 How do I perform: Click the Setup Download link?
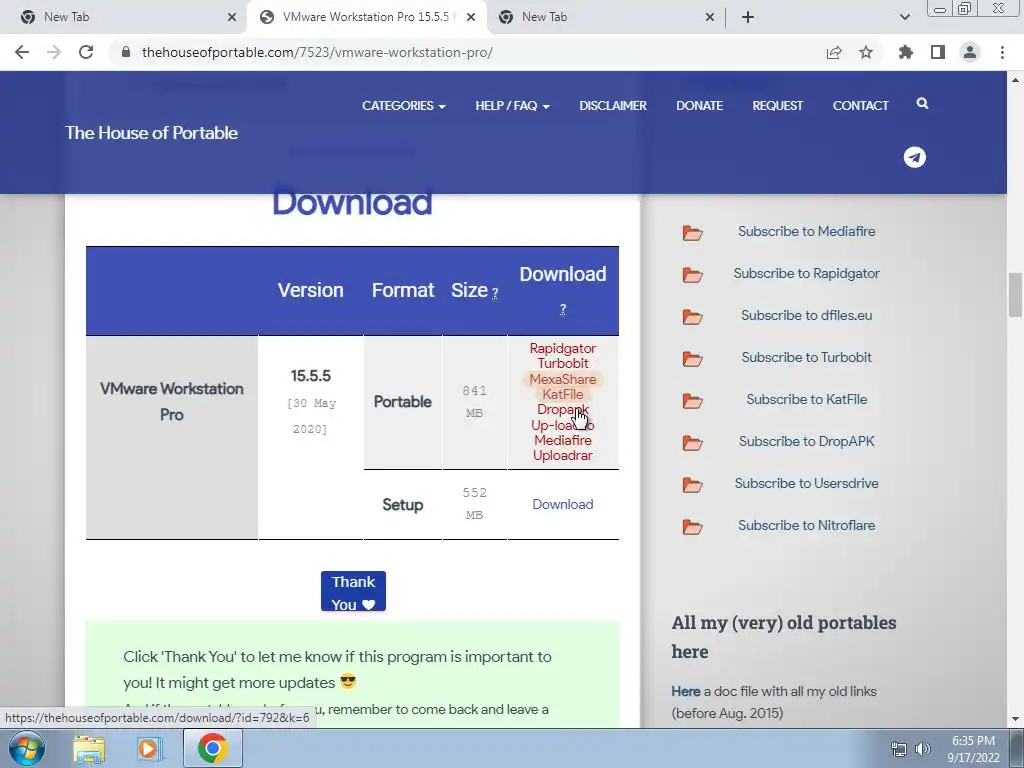pos(562,504)
